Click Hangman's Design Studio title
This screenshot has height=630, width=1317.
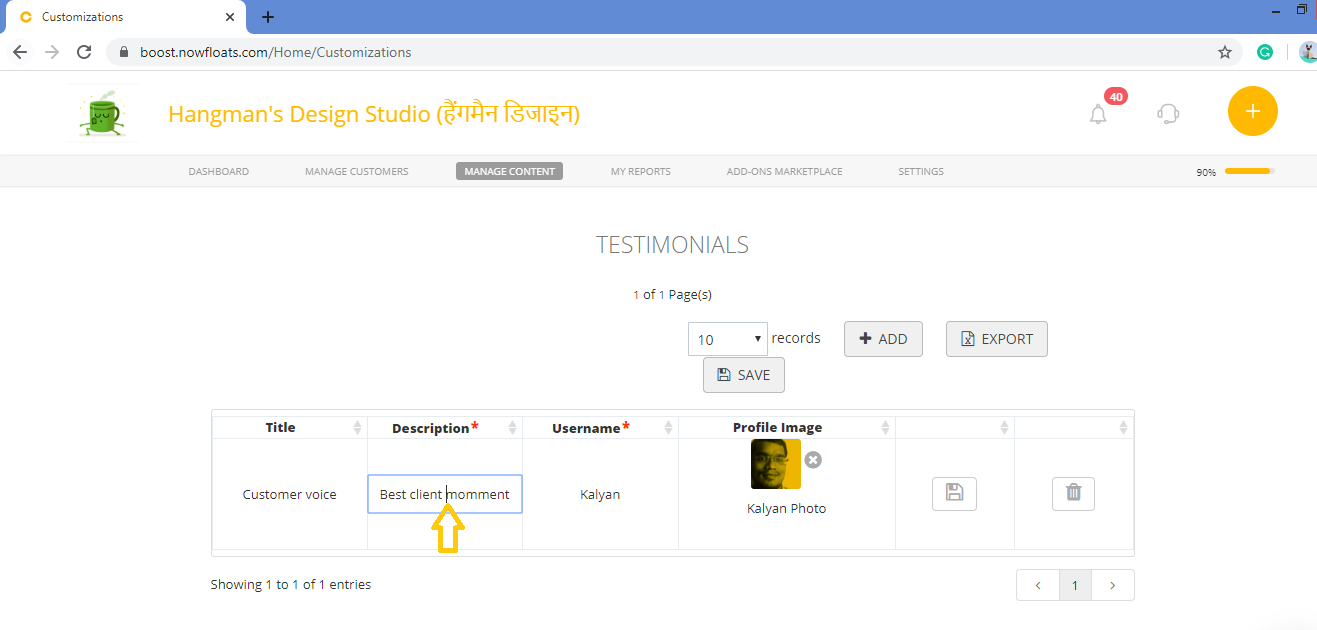pyautogui.click(x=374, y=113)
